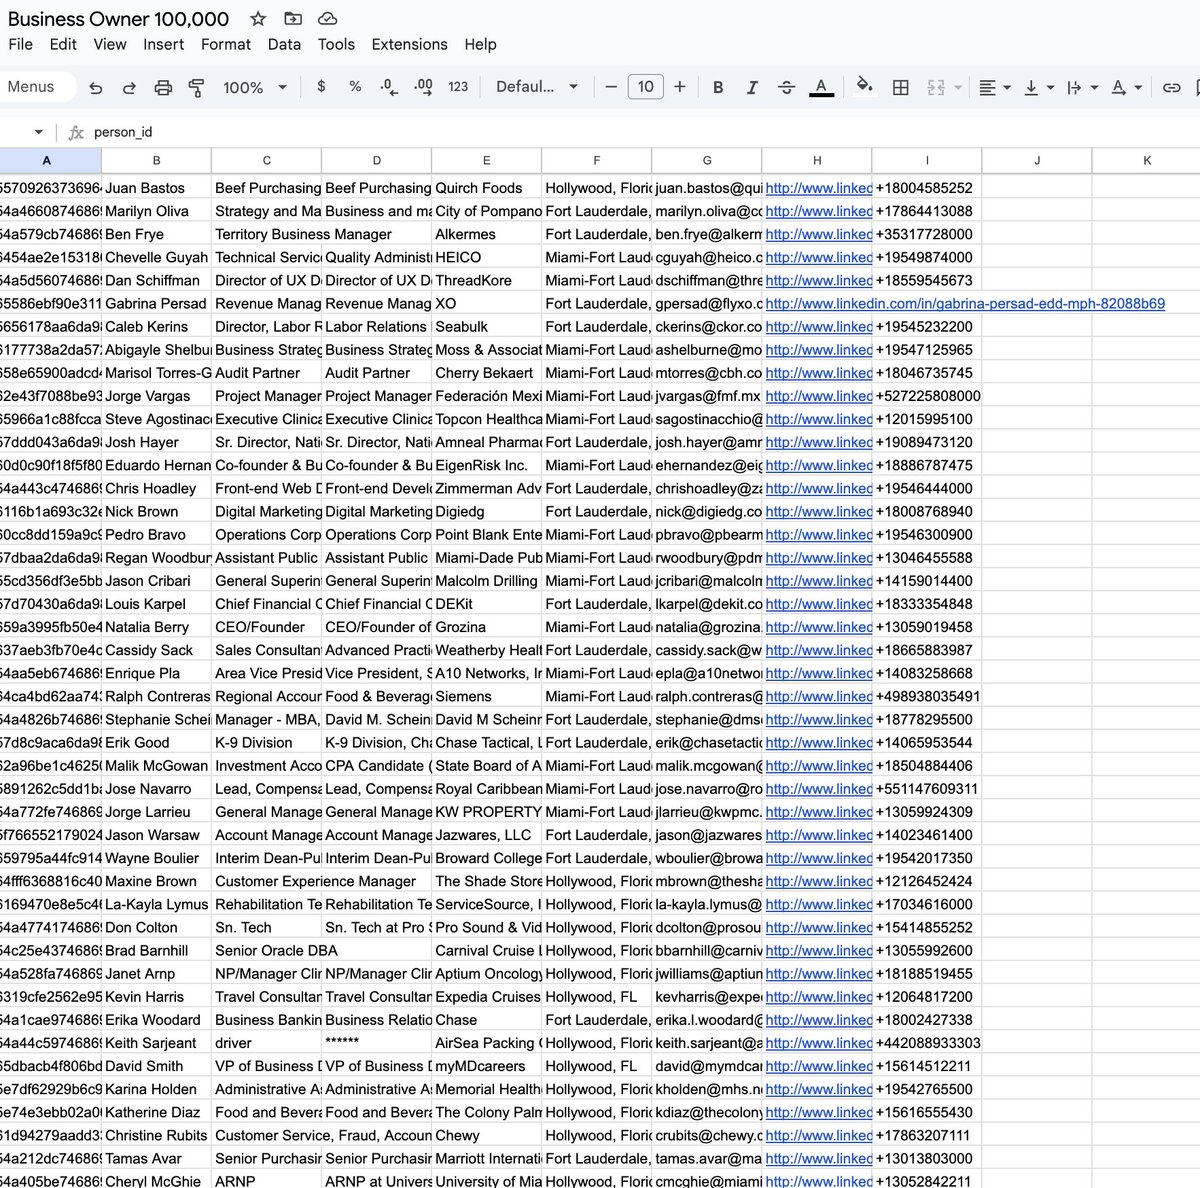Screen dimensions: 1200x1188
Task: Open the View menu
Action: 110,44
